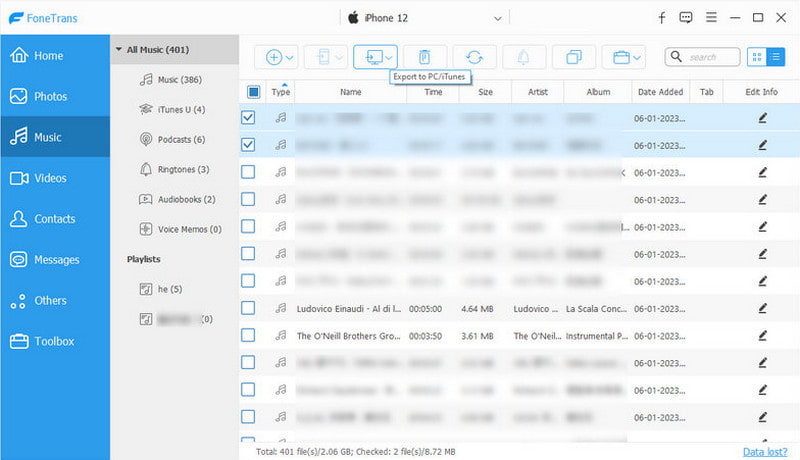The width and height of the screenshot is (800, 460).
Task: Collapse the All Music (401) tree
Action: point(119,49)
